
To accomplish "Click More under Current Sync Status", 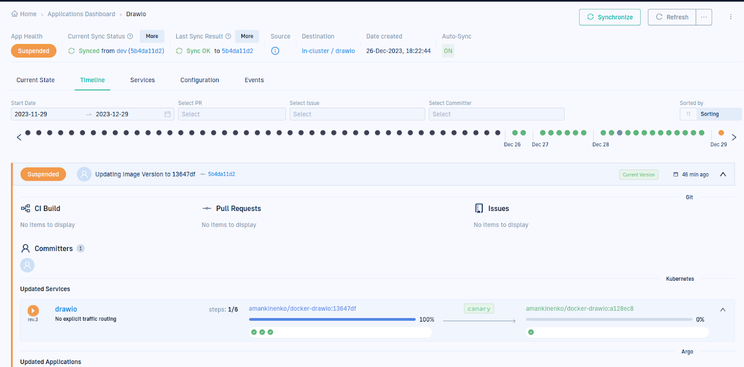I will 152,36.
